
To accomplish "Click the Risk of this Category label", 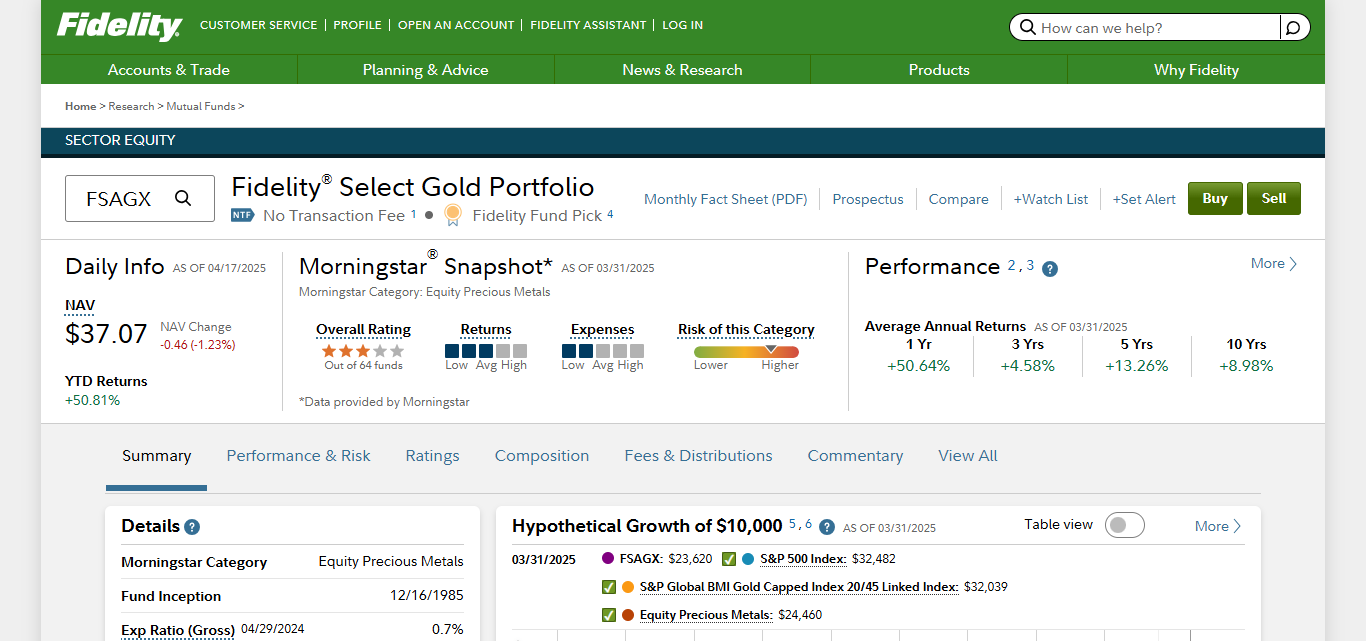I will 746,330.
